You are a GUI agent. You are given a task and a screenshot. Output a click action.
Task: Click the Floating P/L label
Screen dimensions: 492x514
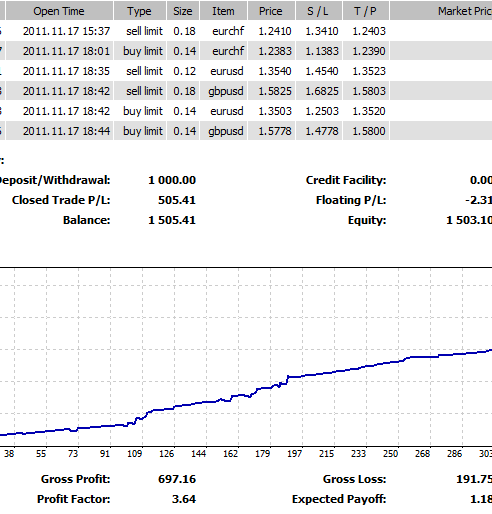pos(351,200)
